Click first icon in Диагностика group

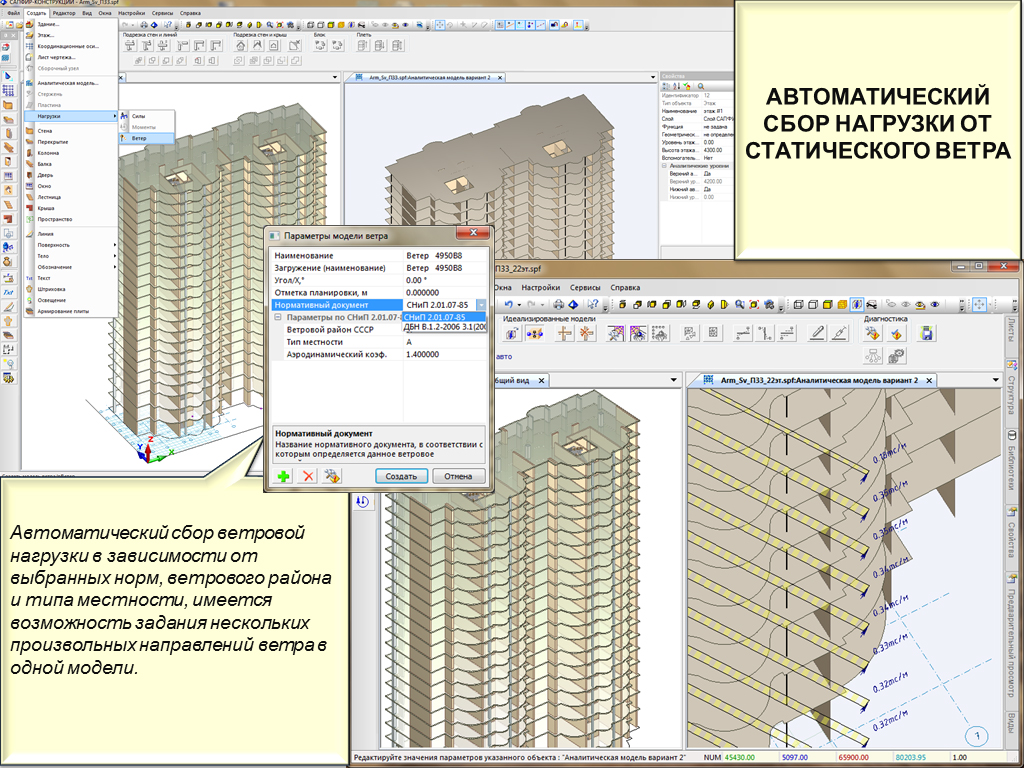[x=871, y=333]
